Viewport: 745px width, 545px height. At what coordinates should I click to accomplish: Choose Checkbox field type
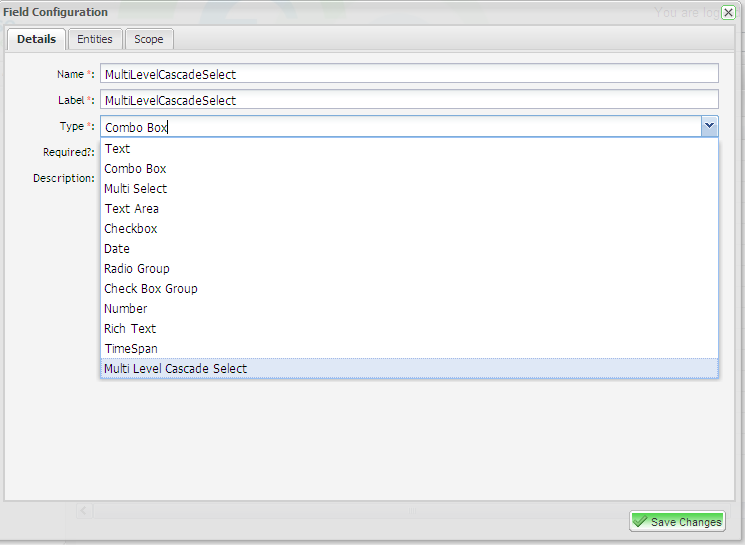click(130, 229)
